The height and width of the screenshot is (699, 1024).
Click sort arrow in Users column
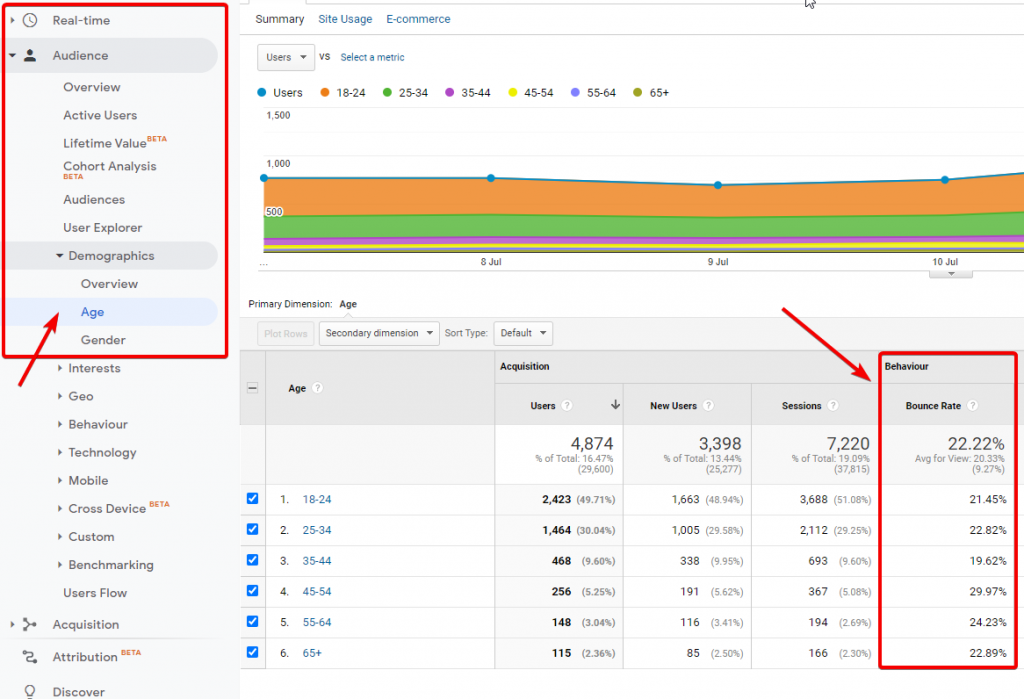pyautogui.click(x=615, y=405)
